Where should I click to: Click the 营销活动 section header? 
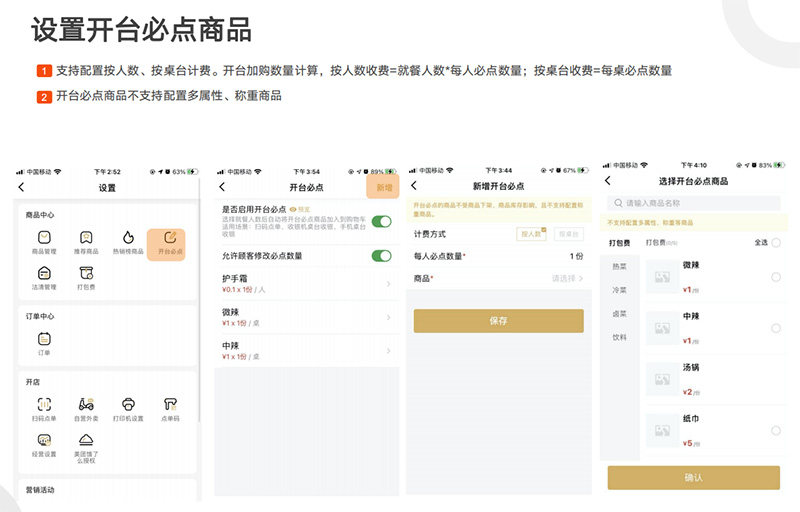[40, 490]
